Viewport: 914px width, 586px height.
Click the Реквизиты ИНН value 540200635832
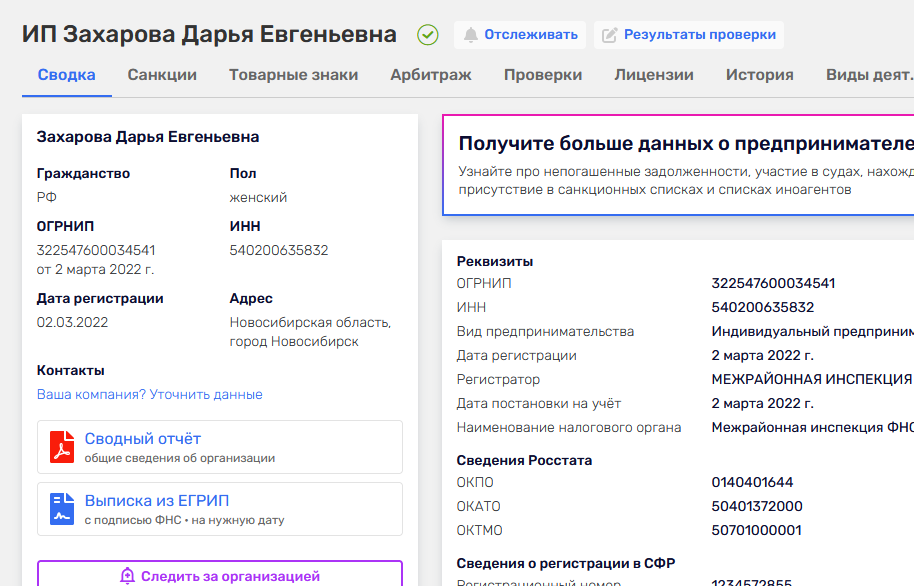pos(762,307)
